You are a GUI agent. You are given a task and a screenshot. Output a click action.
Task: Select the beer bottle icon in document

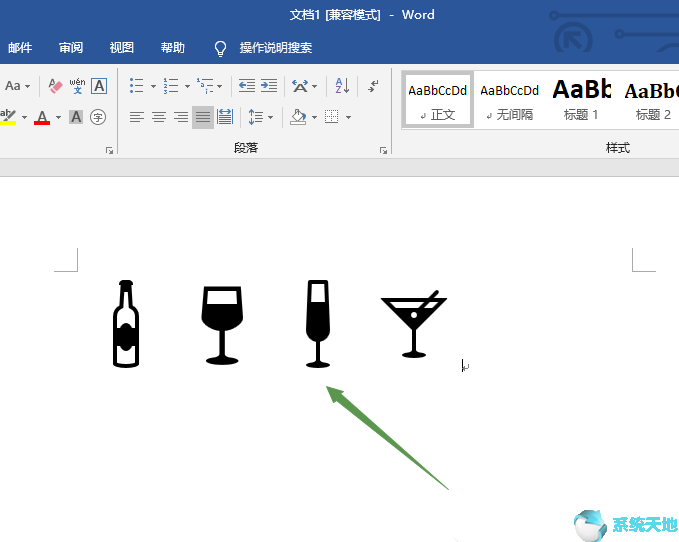[126, 324]
